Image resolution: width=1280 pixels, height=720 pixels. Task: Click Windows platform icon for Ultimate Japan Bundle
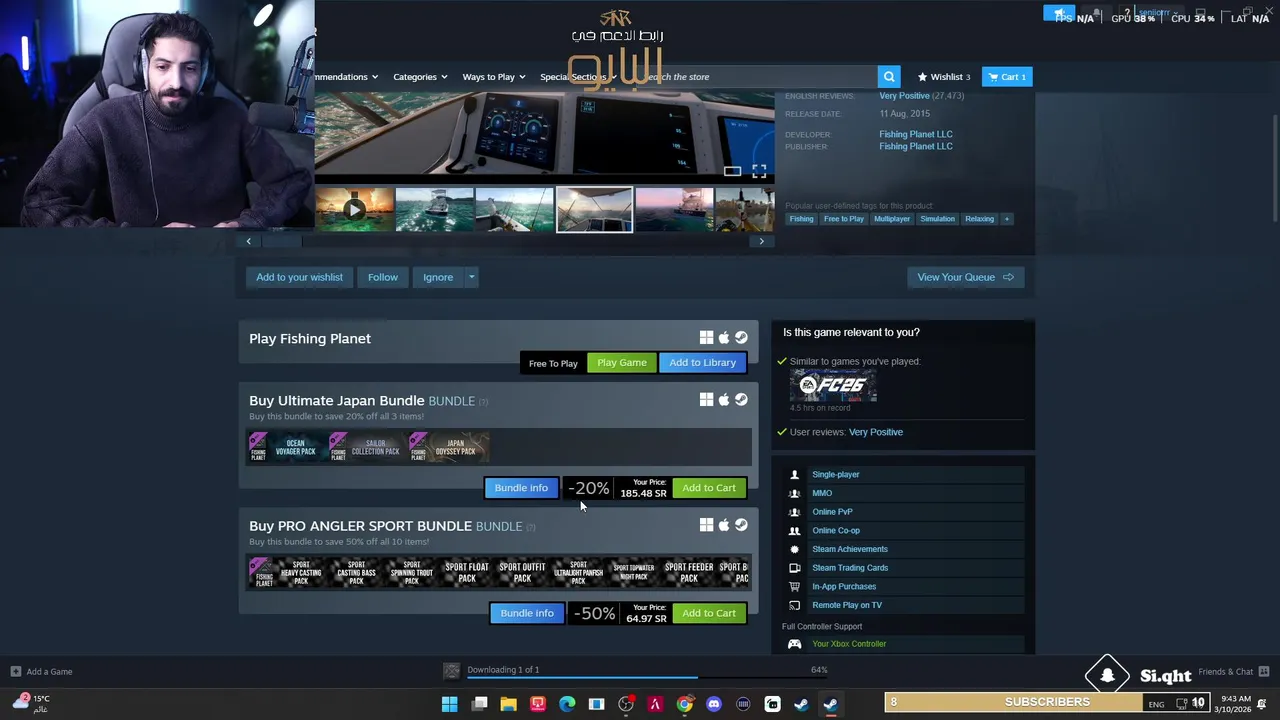[707, 399]
